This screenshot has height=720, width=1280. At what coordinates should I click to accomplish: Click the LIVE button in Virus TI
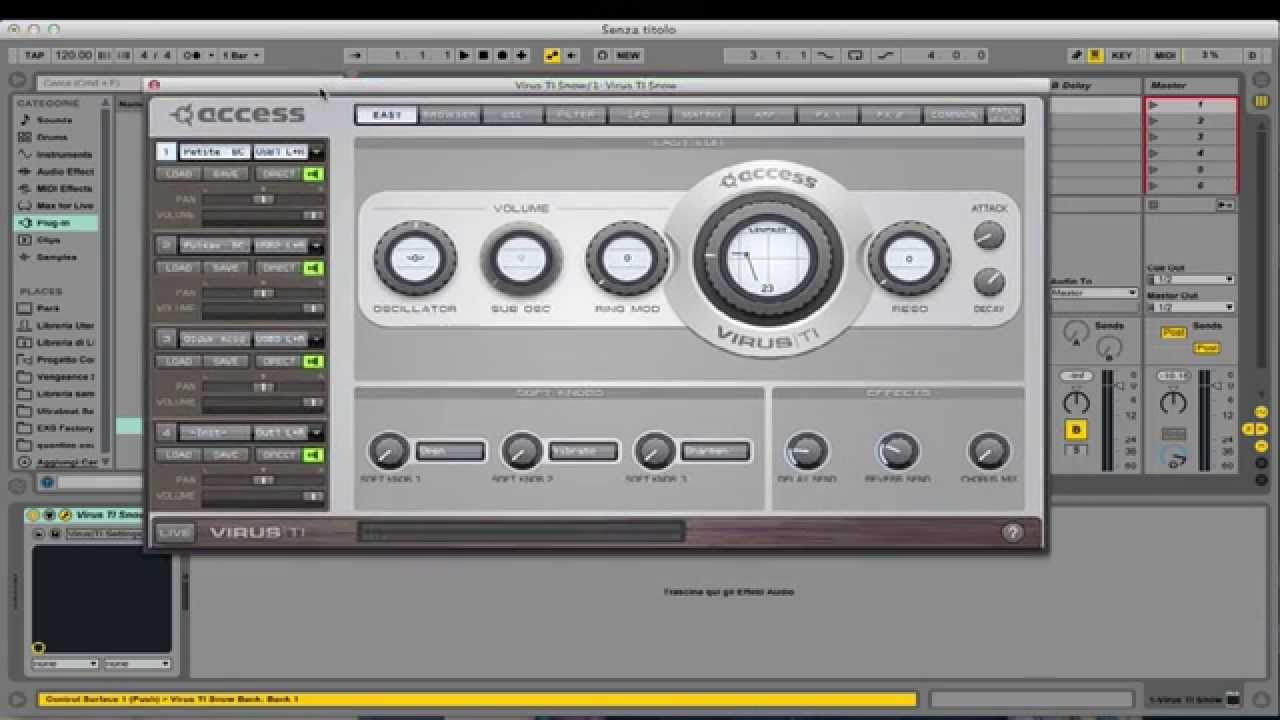pyautogui.click(x=175, y=533)
